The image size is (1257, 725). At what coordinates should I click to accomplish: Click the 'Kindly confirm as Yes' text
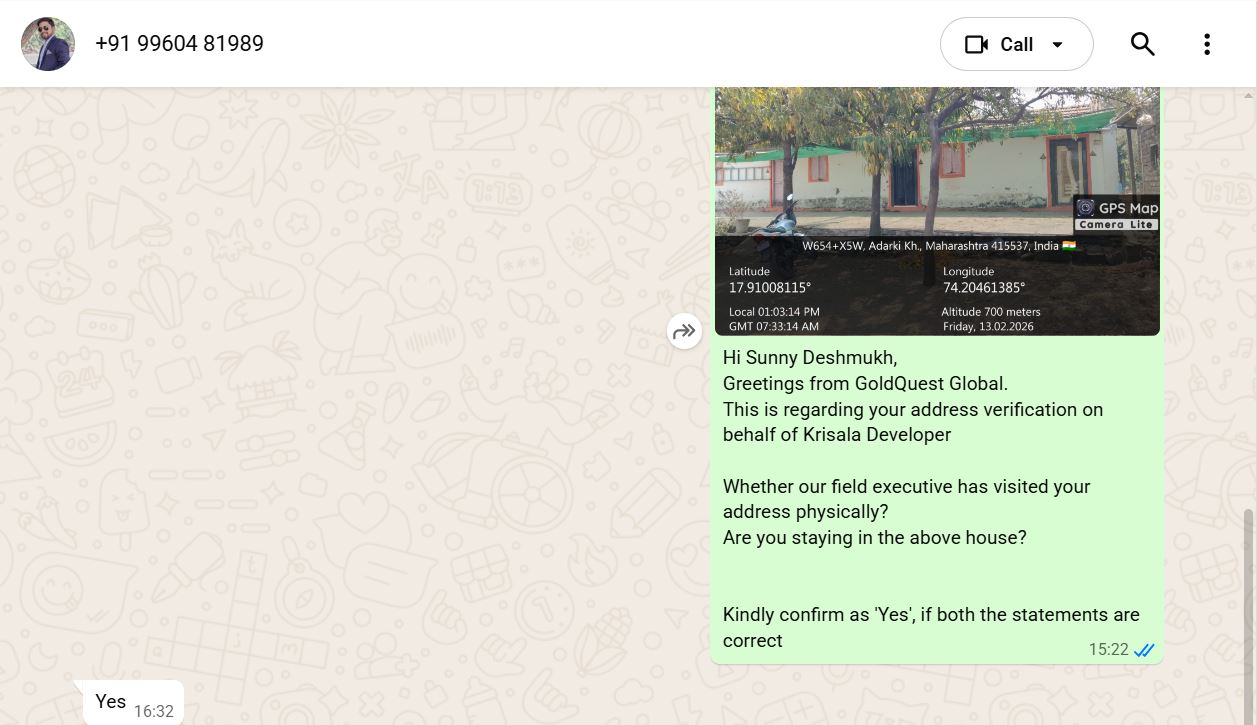(x=930, y=615)
